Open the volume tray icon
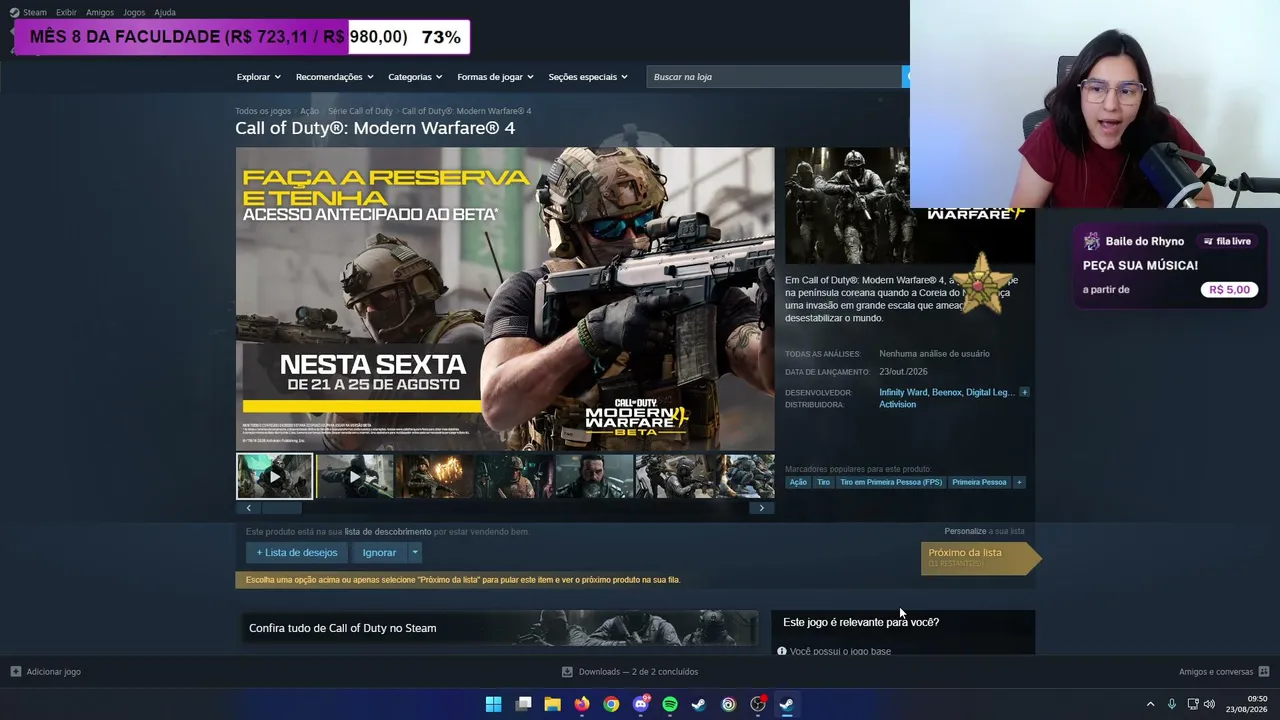1280x720 pixels. 1209,704
